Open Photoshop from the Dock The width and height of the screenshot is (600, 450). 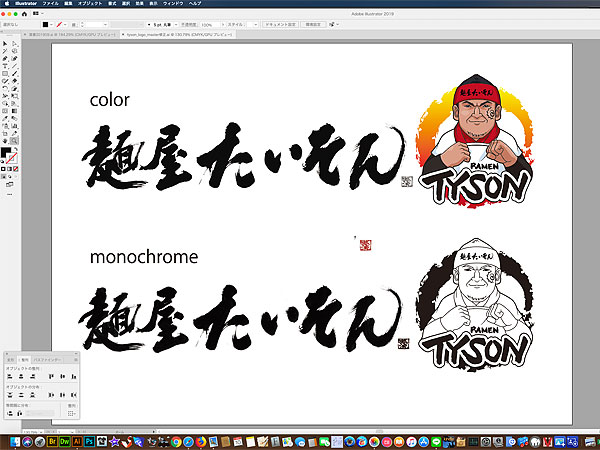pyautogui.click(x=89, y=441)
